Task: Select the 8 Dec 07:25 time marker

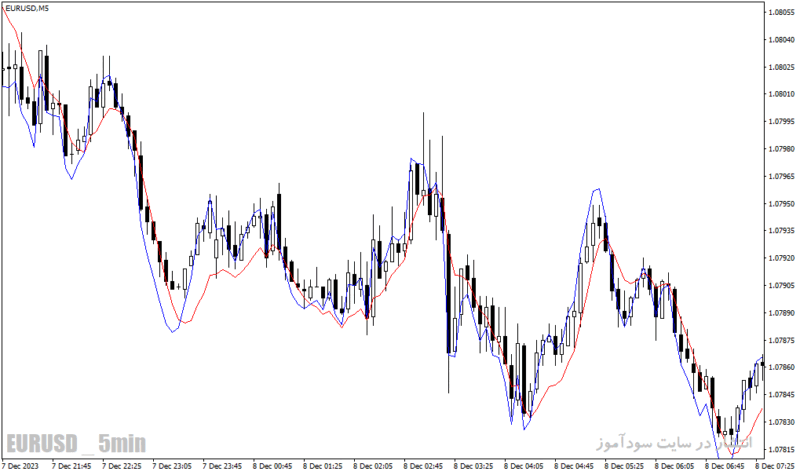Action: pos(776,466)
